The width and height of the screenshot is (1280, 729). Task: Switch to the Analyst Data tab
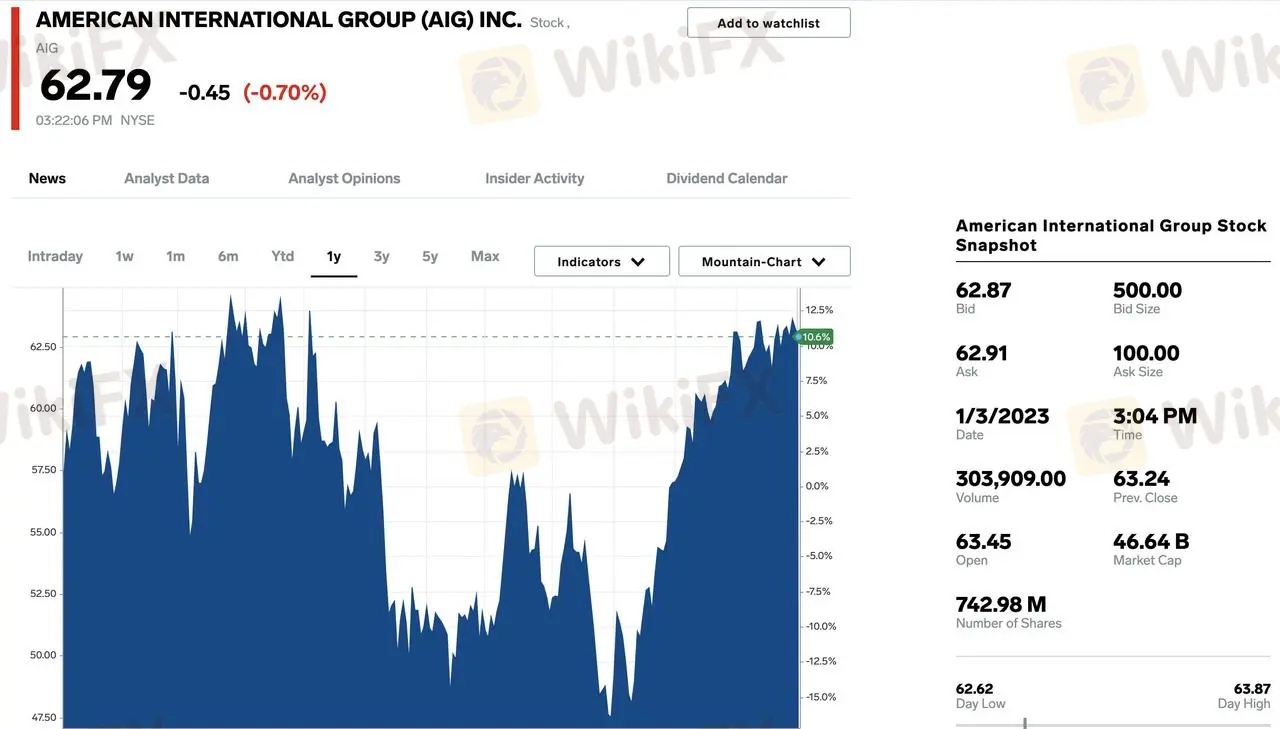(x=167, y=178)
